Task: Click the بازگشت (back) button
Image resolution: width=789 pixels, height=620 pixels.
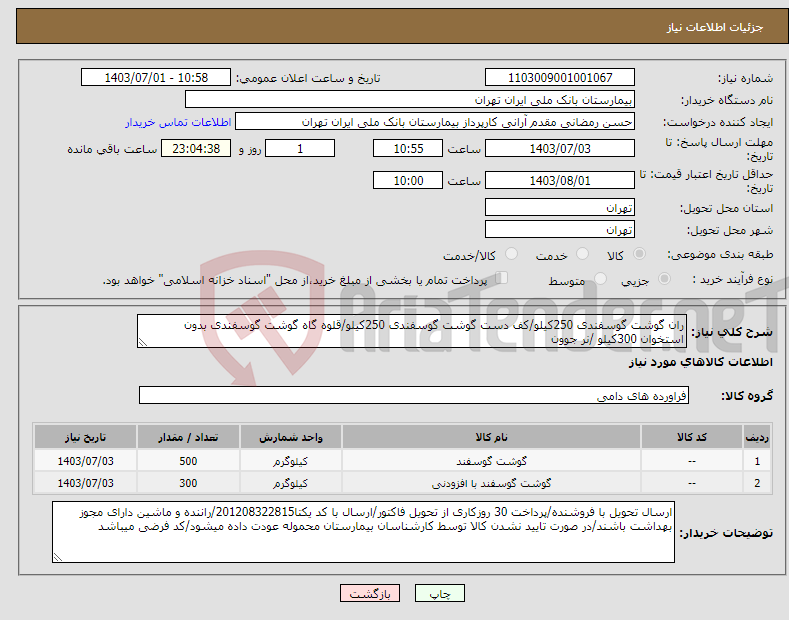Action: click(370, 593)
